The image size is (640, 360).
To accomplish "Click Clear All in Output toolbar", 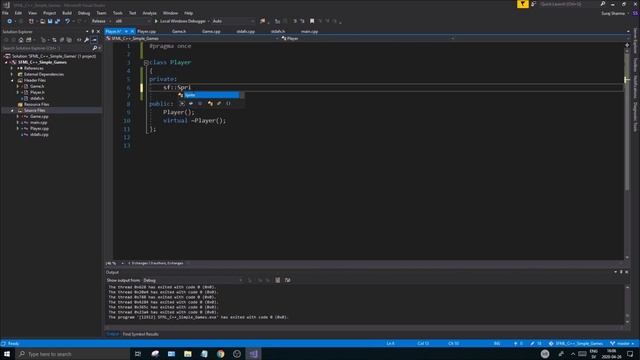I will [278, 280].
